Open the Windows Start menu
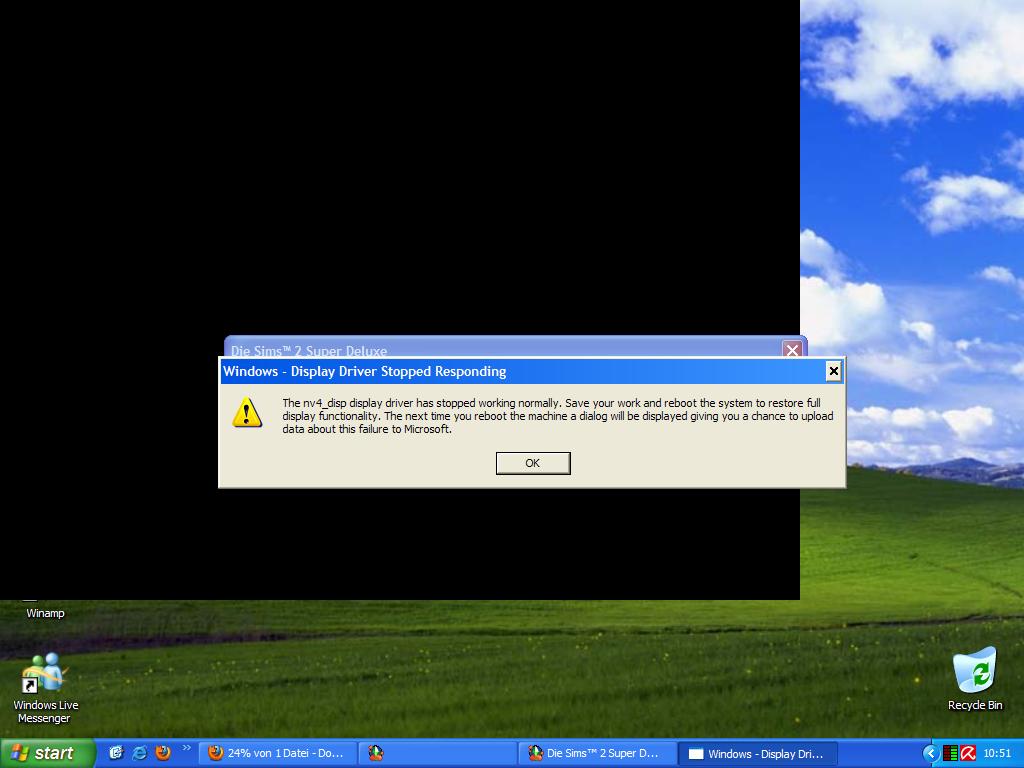 [x=48, y=753]
